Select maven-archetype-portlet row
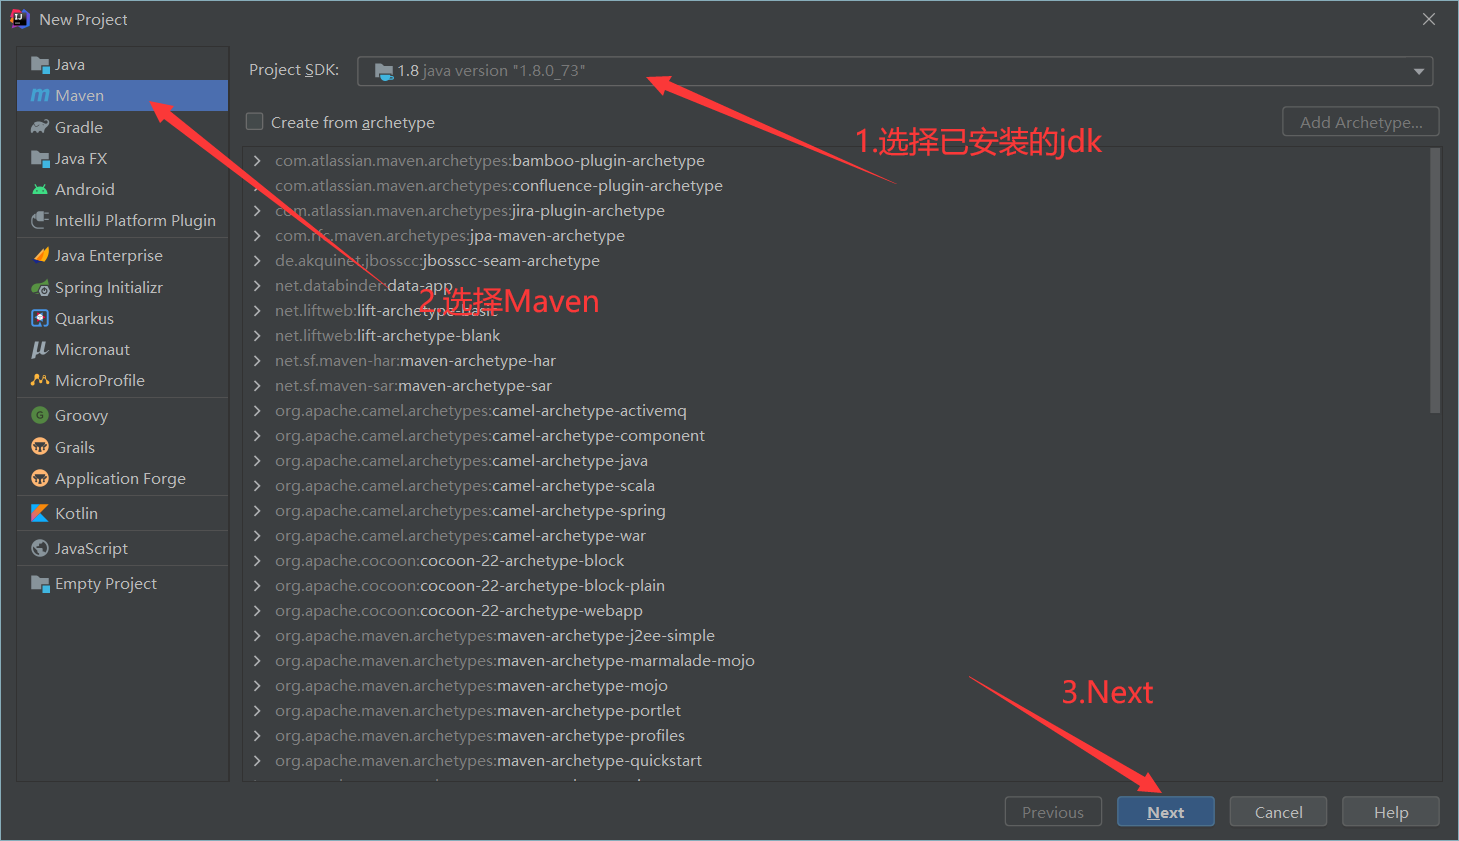1459x841 pixels. (x=836, y=711)
